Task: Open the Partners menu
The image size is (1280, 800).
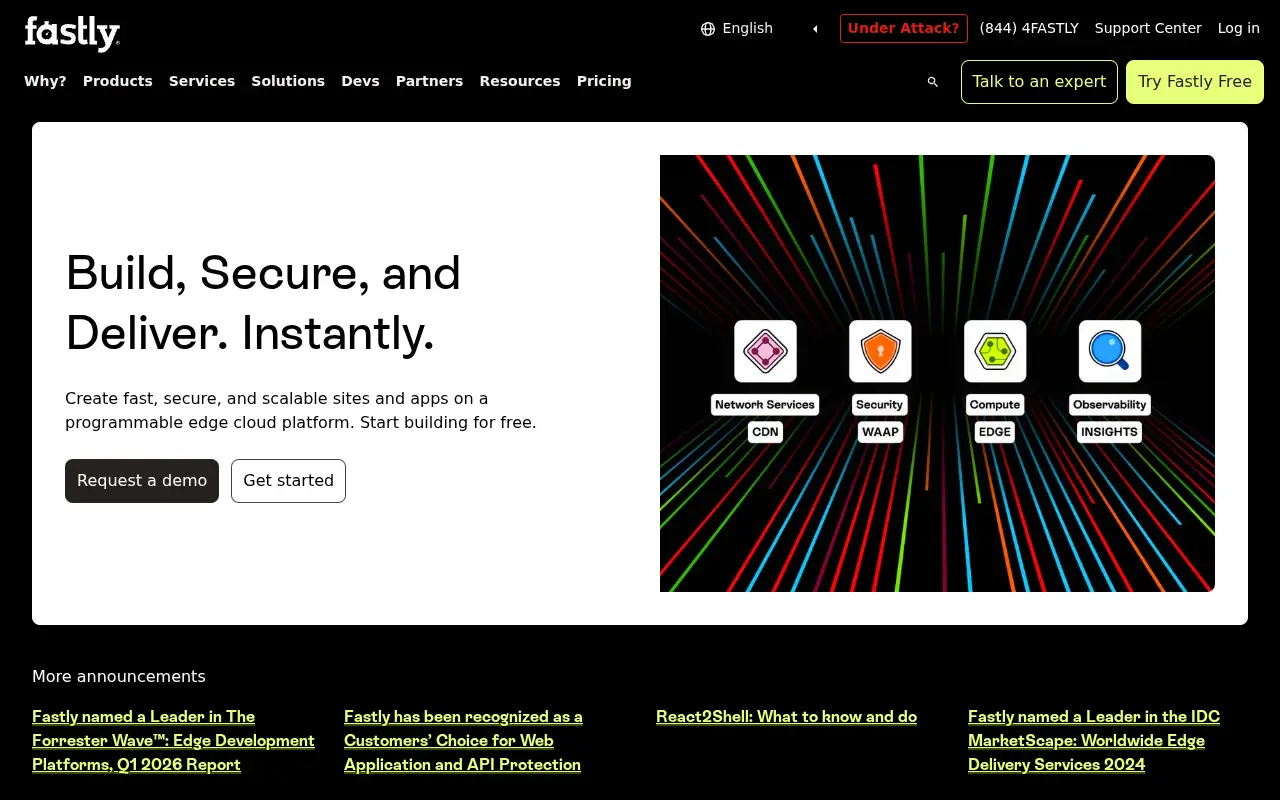Action: pos(429,81)
